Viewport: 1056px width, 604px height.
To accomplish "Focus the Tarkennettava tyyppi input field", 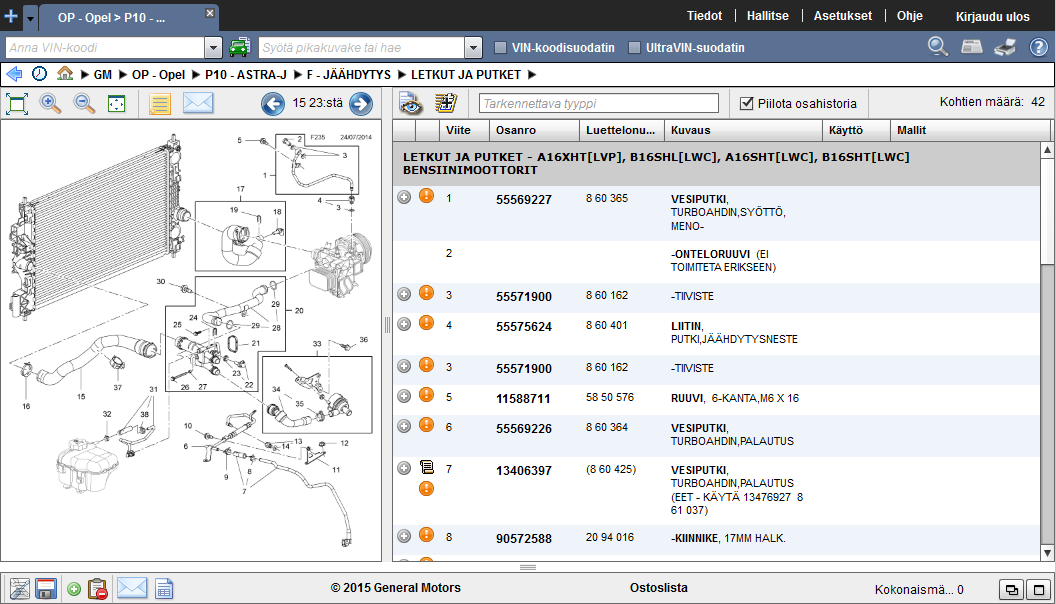I will click(x=599, y=103).
